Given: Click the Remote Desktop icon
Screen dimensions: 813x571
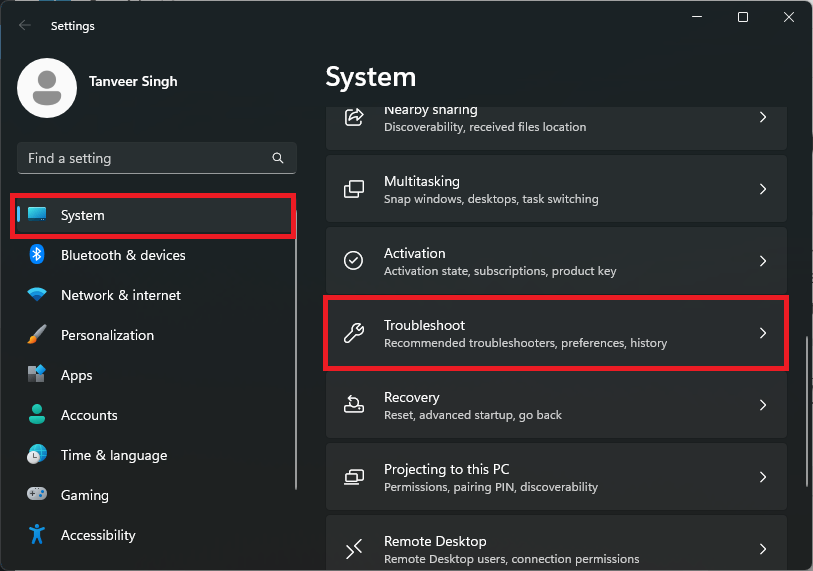Looking at the screenshot, I should click(x=354, y=548).
